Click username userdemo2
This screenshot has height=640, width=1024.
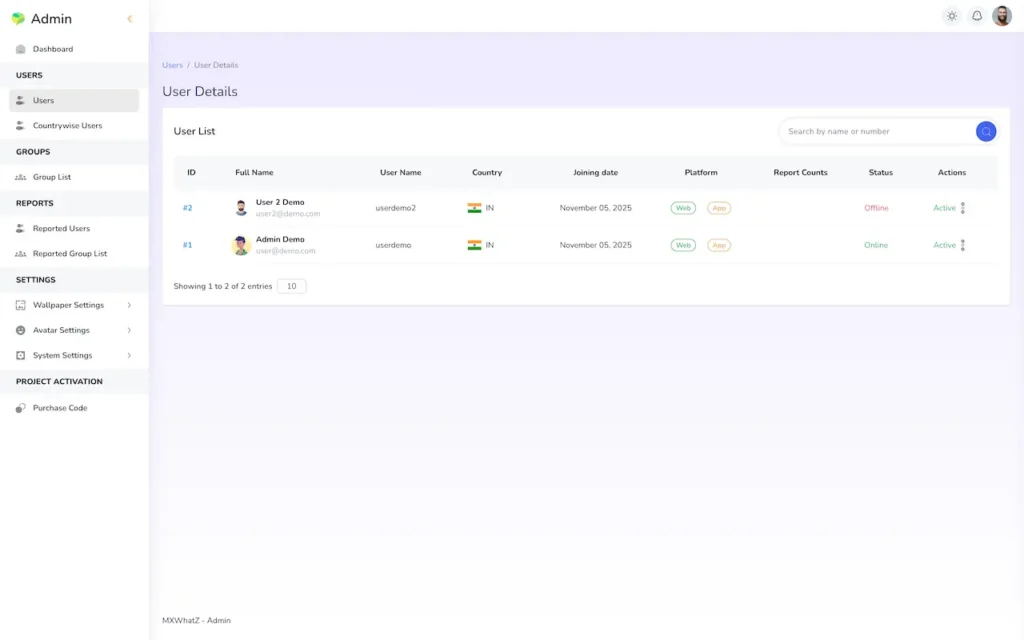point(395,208)
